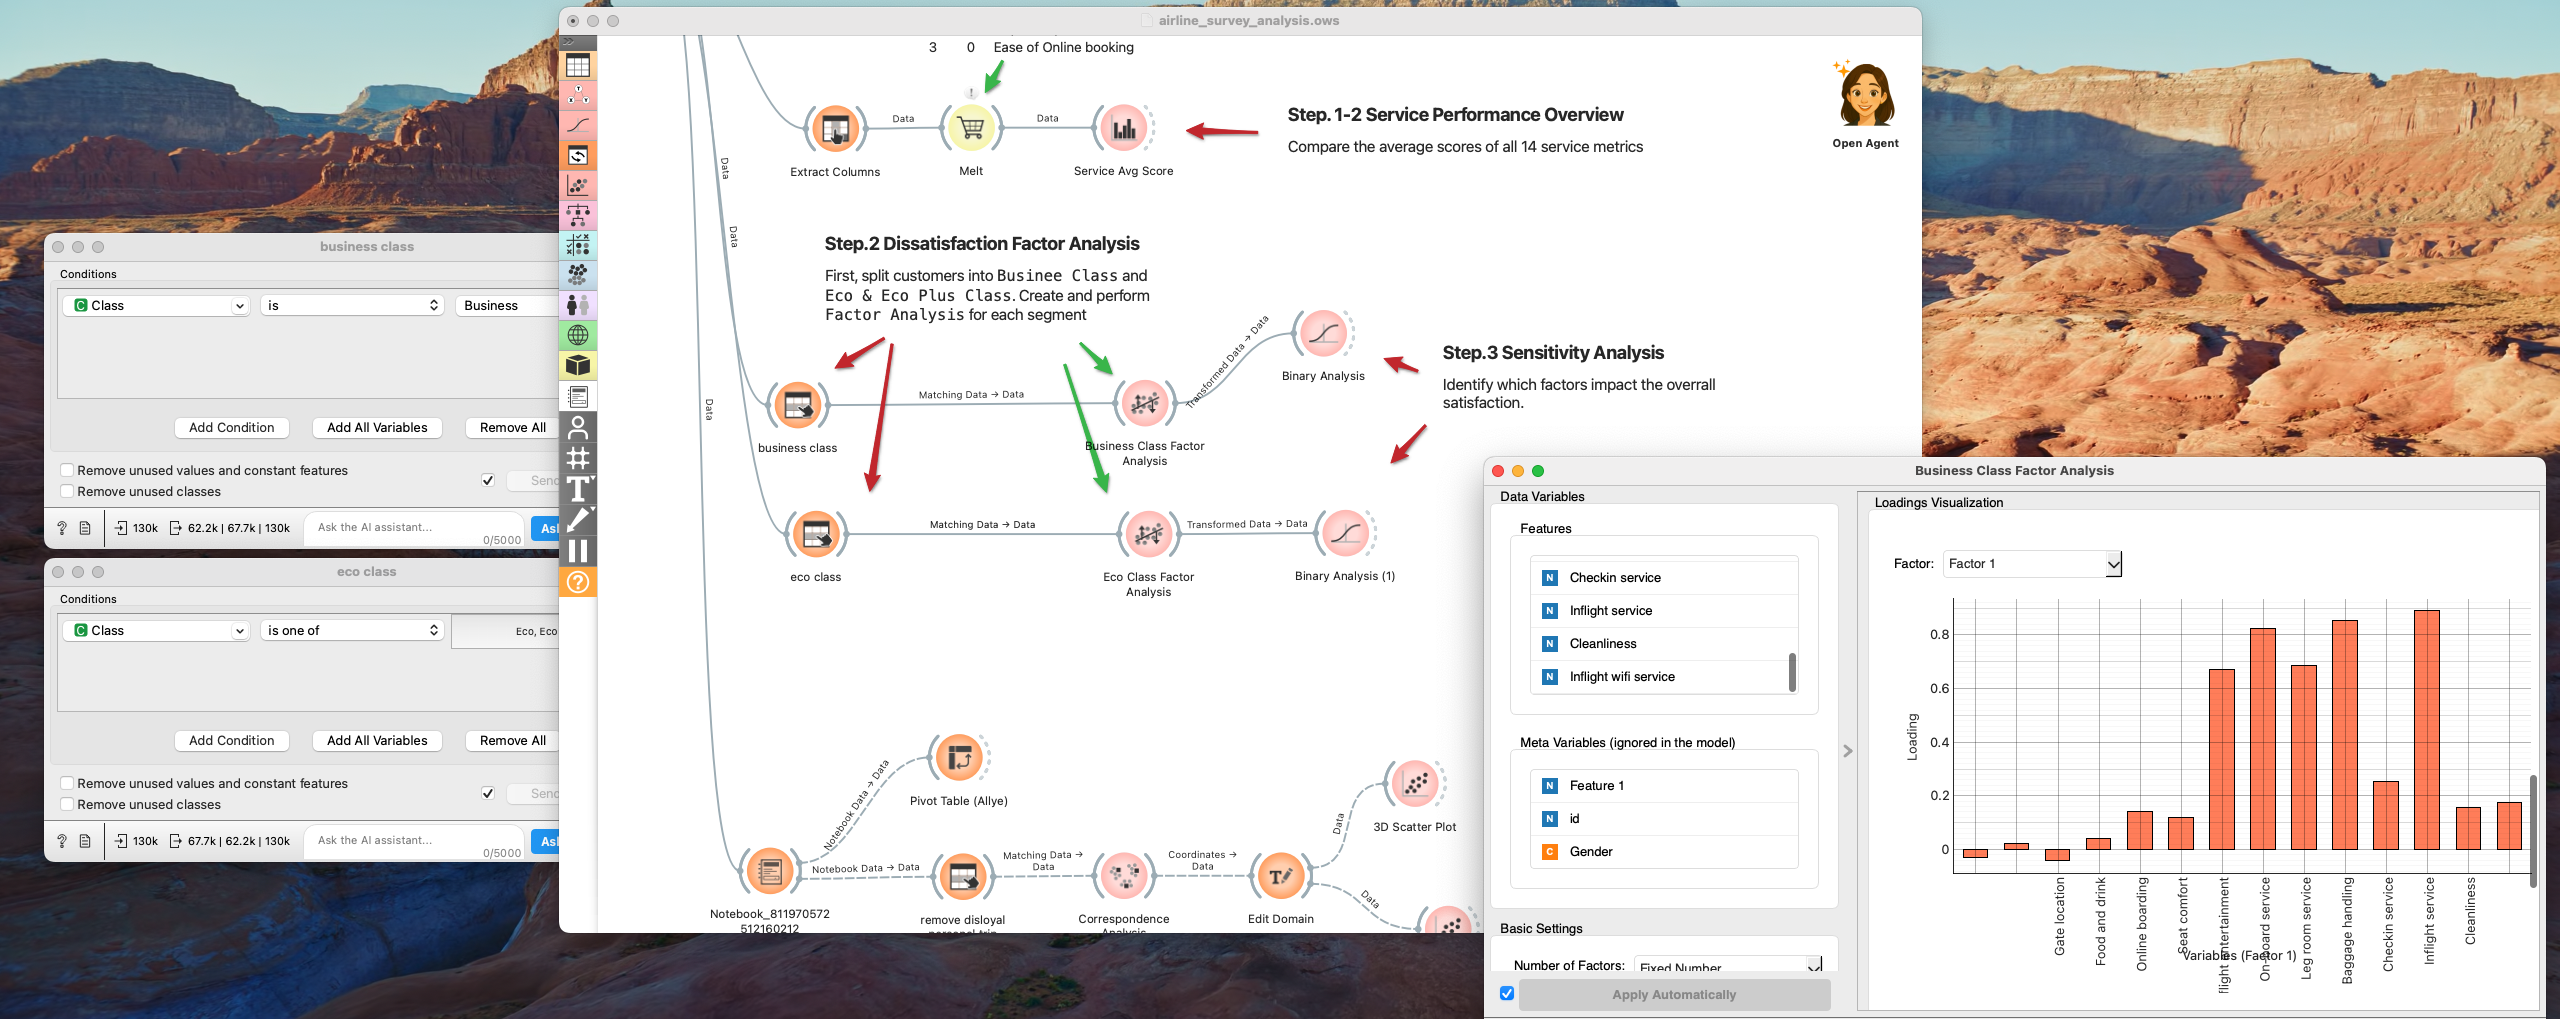The height and width of the screenshot is (1019, 2560).
Task: Open the 3D Scatter Plot node
Action: click(1414, 785)
